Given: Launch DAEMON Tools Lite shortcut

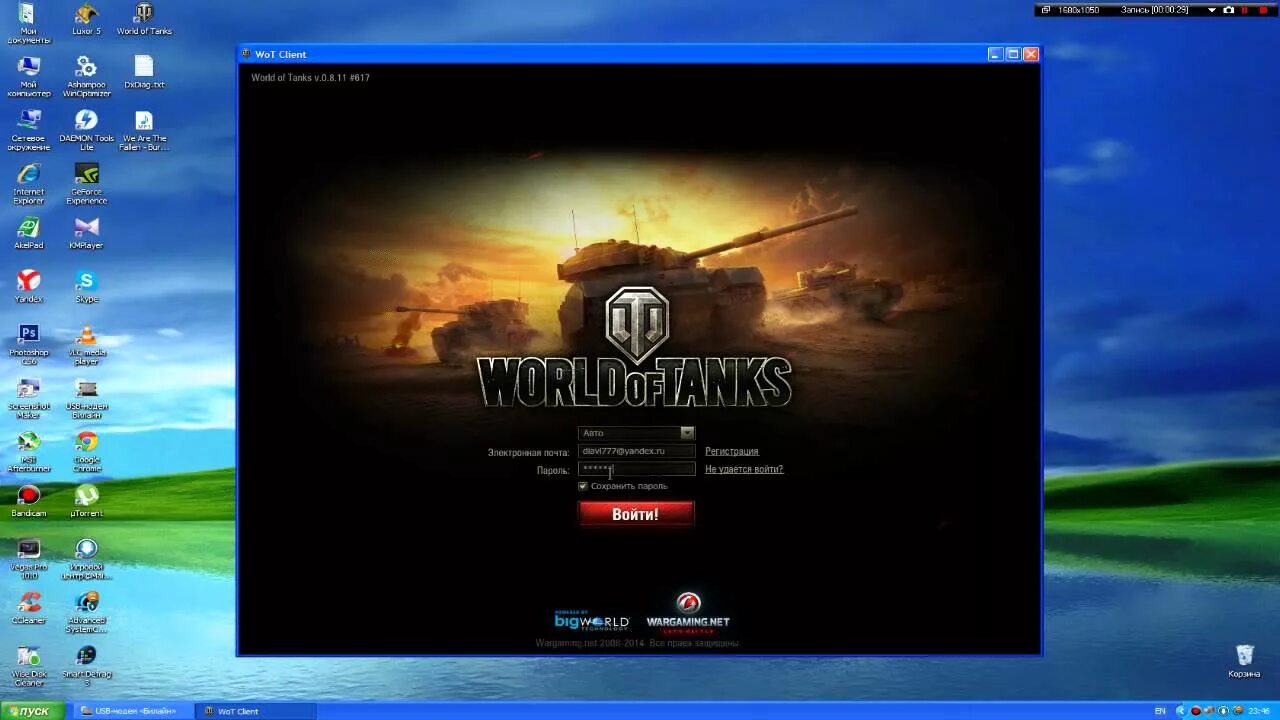Looking at the screenshot, I should (86, 130).
